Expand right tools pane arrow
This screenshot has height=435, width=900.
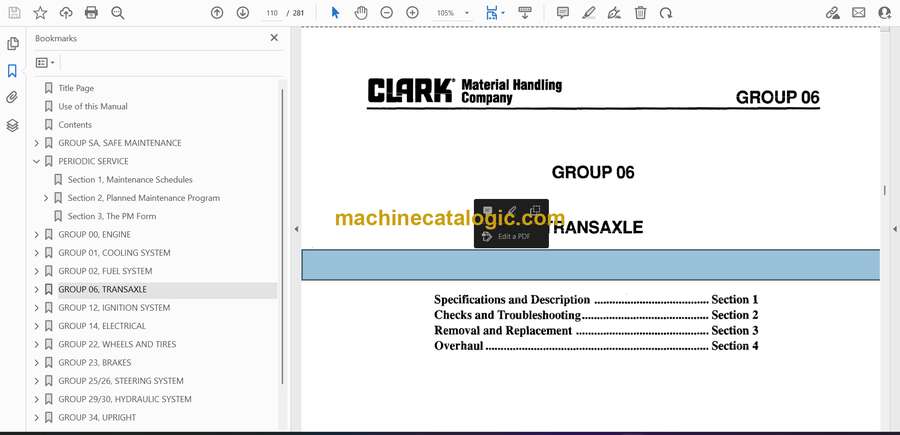tap(894, 229)
